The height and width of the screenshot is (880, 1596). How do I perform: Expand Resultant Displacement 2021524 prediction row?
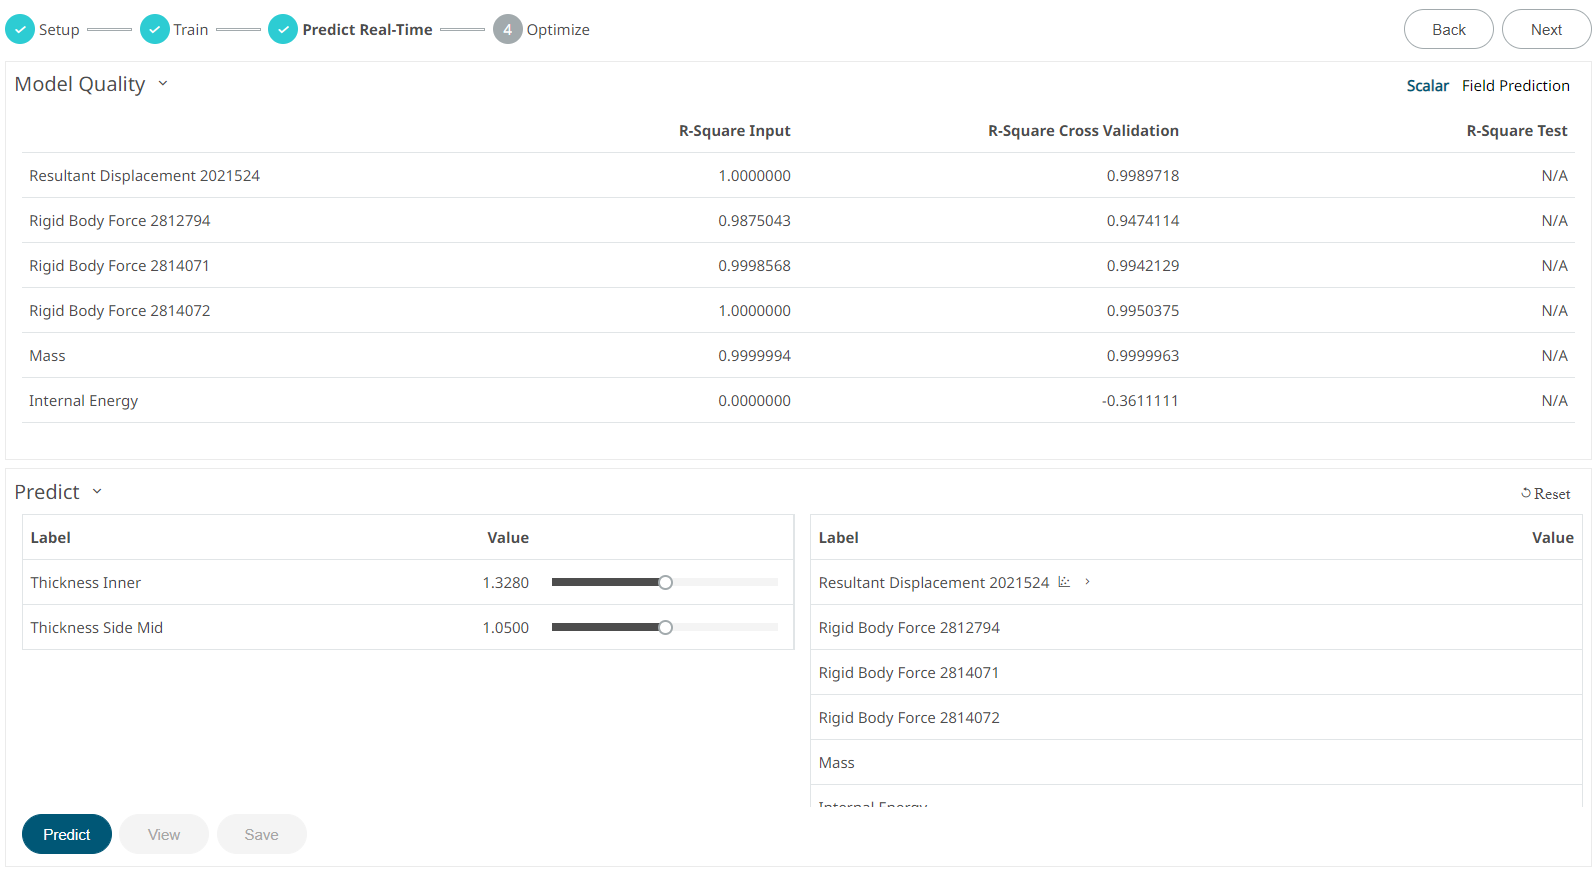pyautogui.click(x=1088, y=582)
